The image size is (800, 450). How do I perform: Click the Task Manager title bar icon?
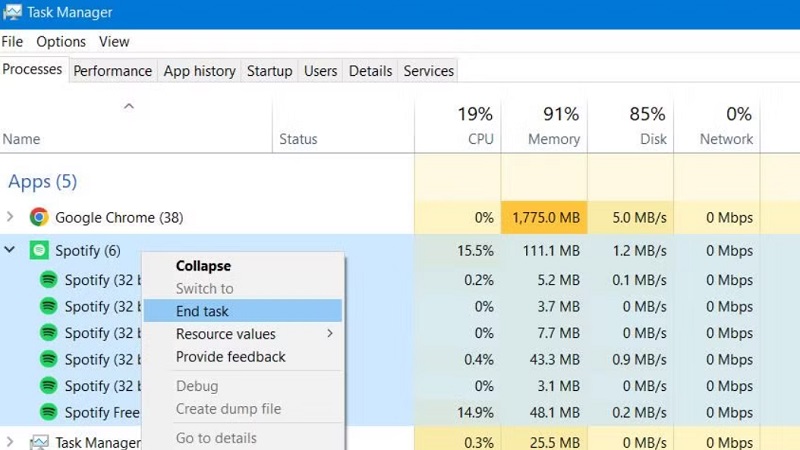coord(13,13)
